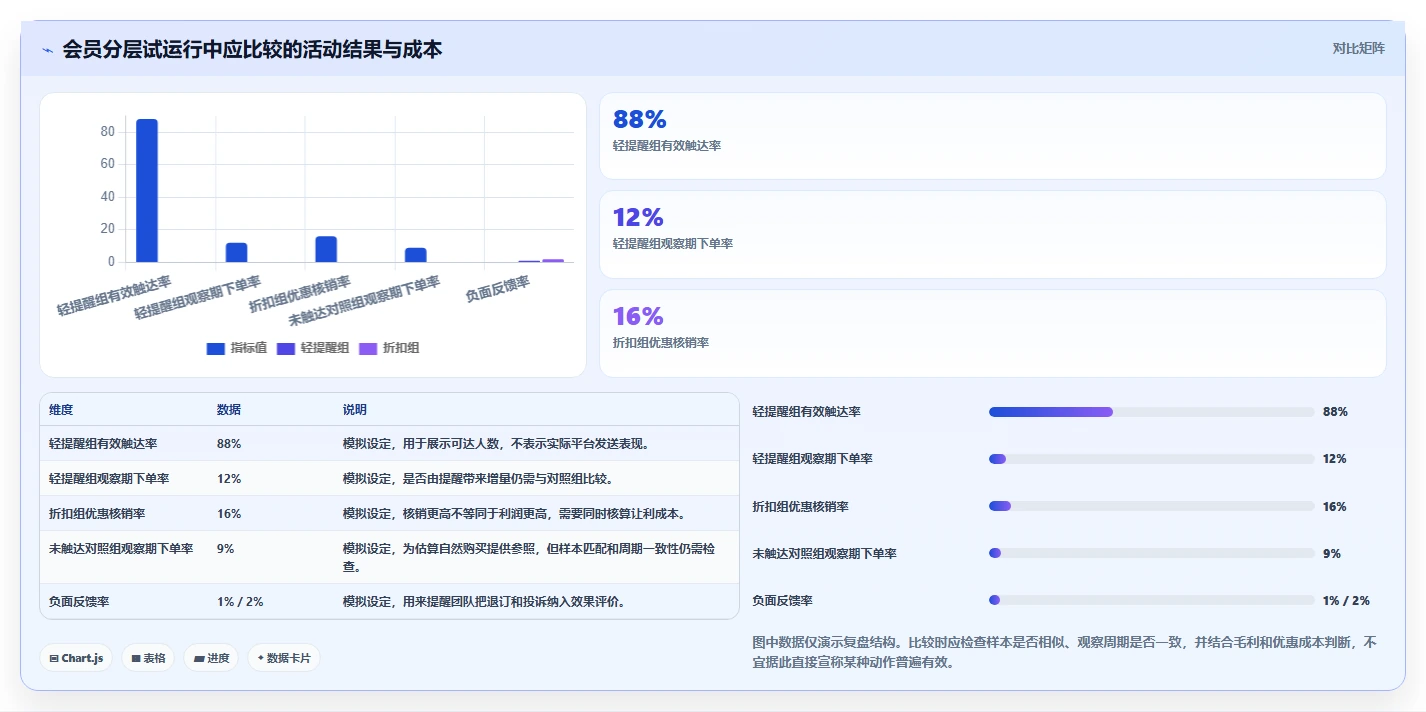Image resolution: width=1426 pixels, height=712 pixels.
Task: Click the 进度 tag chip
Action: 211,658
